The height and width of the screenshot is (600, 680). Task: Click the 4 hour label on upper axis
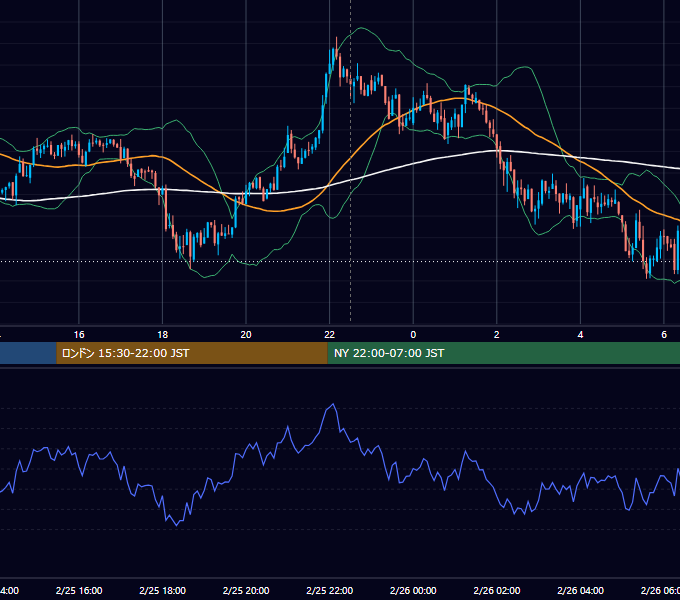coord(580,335)
